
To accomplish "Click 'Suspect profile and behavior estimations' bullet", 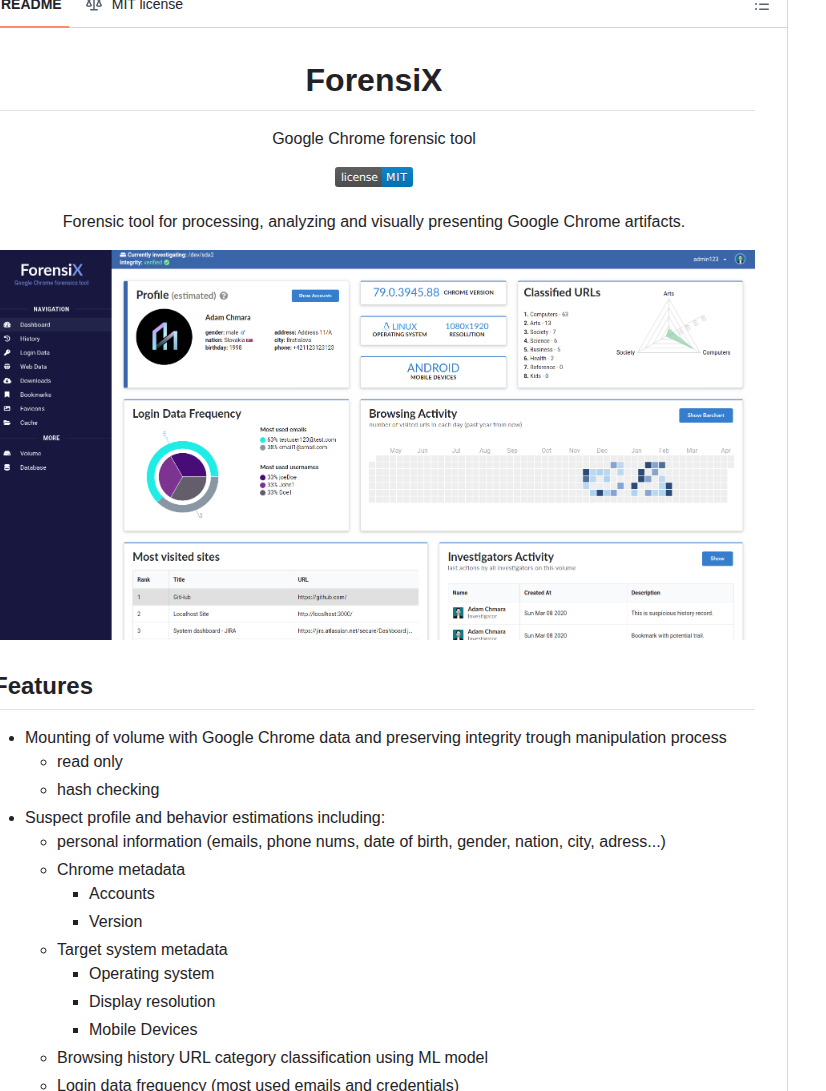I will (x=205, y=818).
